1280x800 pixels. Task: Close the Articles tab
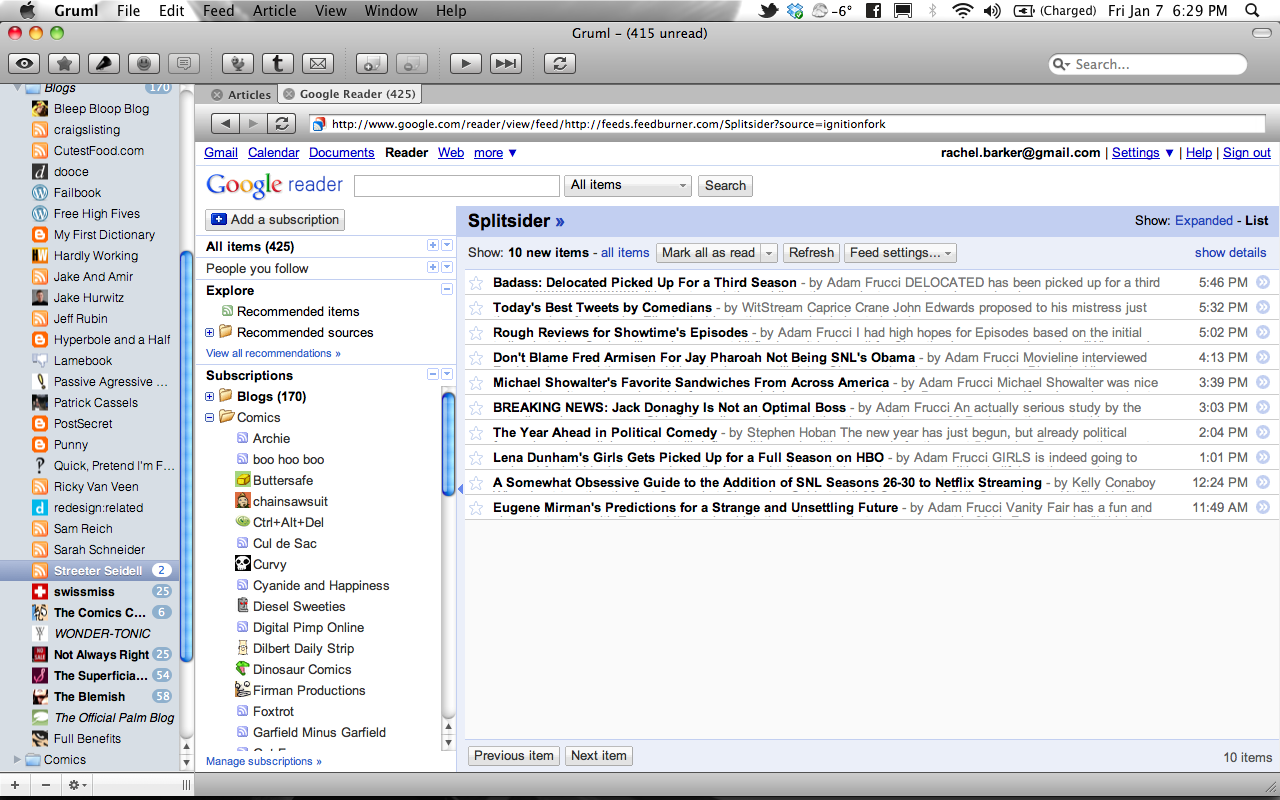click(x=216, y=94)
